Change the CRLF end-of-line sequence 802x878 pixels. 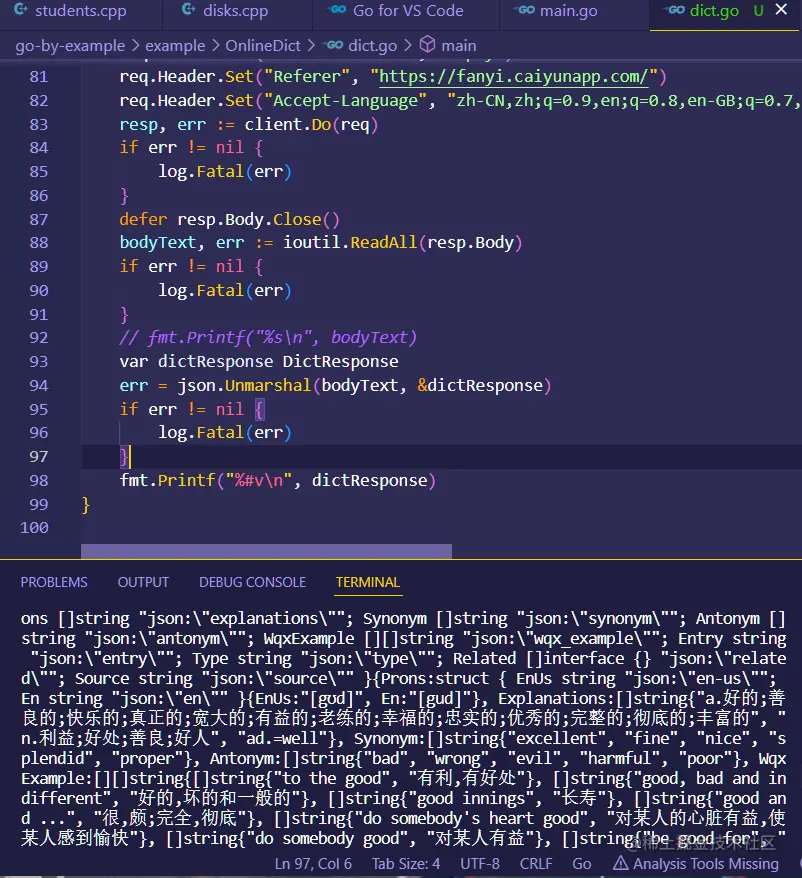coord(536,864)
